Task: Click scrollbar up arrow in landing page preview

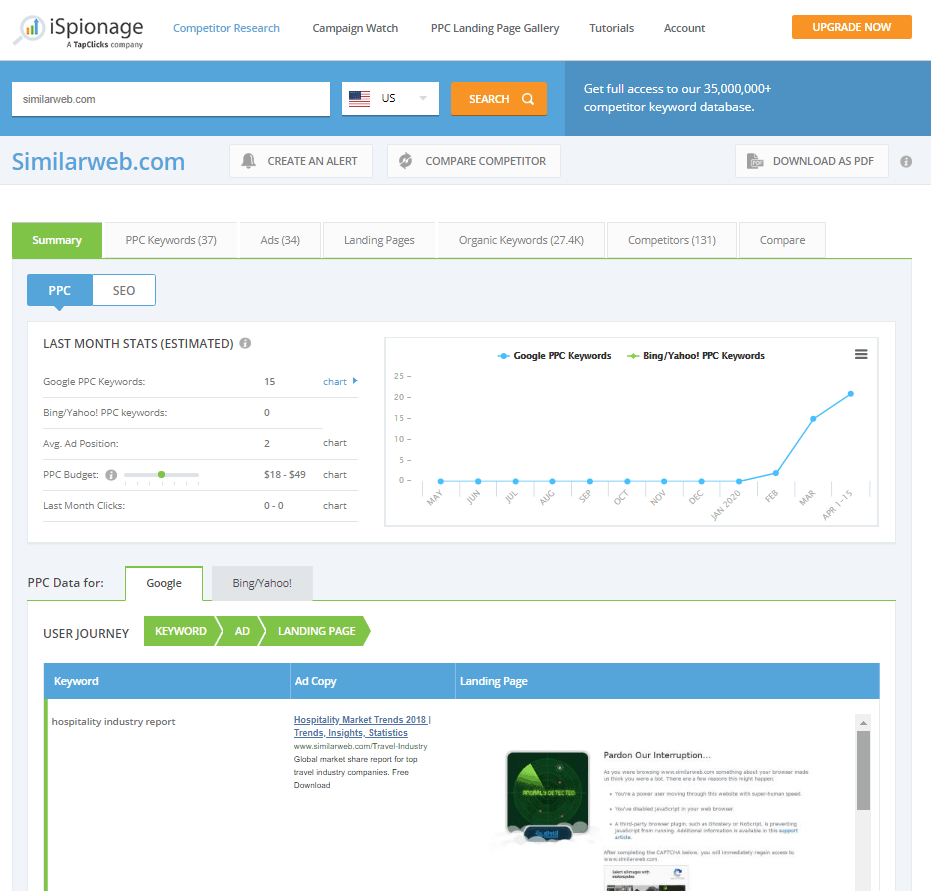Action: (x=863, y=722)
